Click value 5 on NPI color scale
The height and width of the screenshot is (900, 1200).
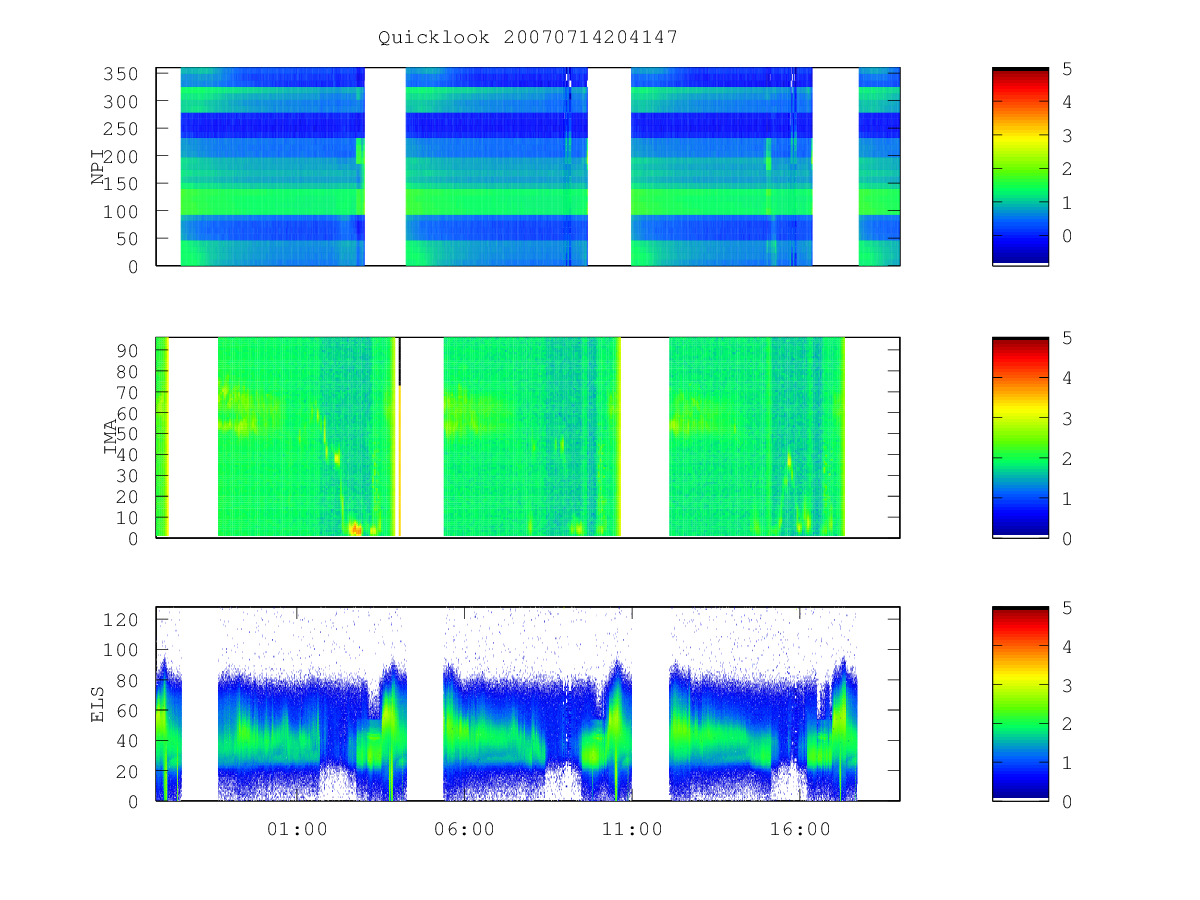(x=1067, y=69)
